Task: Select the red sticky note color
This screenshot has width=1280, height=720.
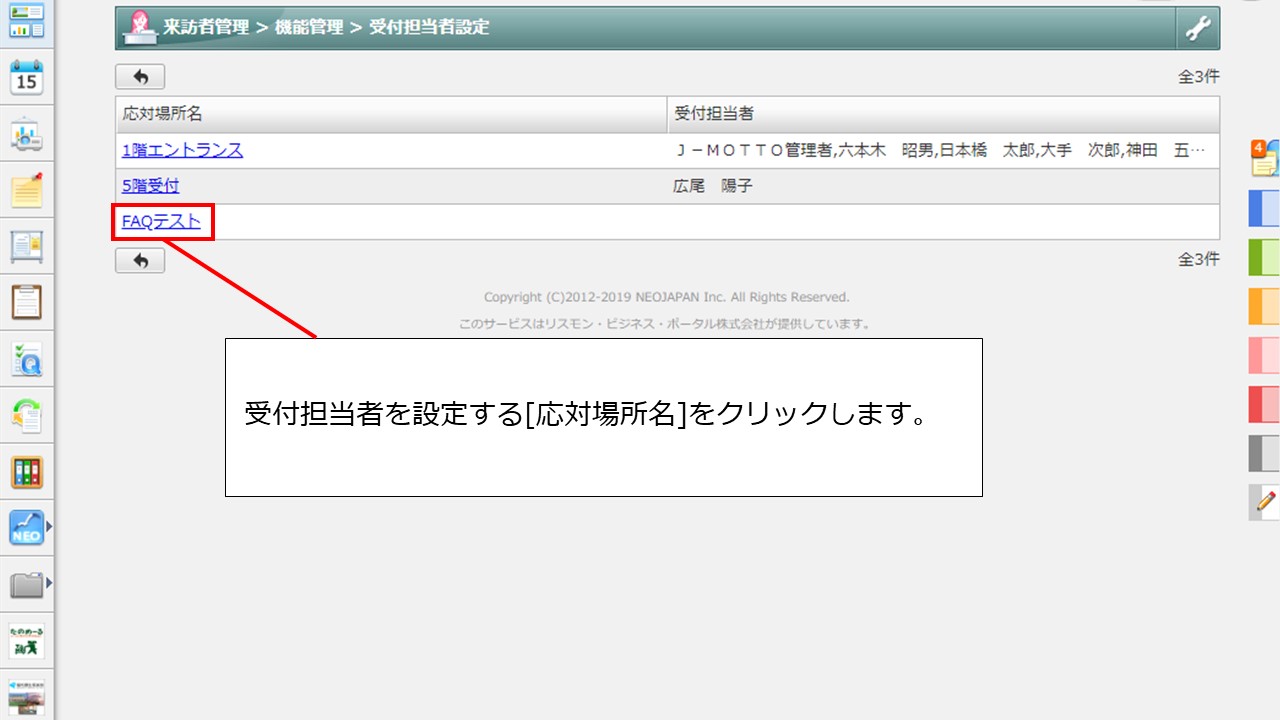Action: pyautogui.click(x=1264, y=404)
